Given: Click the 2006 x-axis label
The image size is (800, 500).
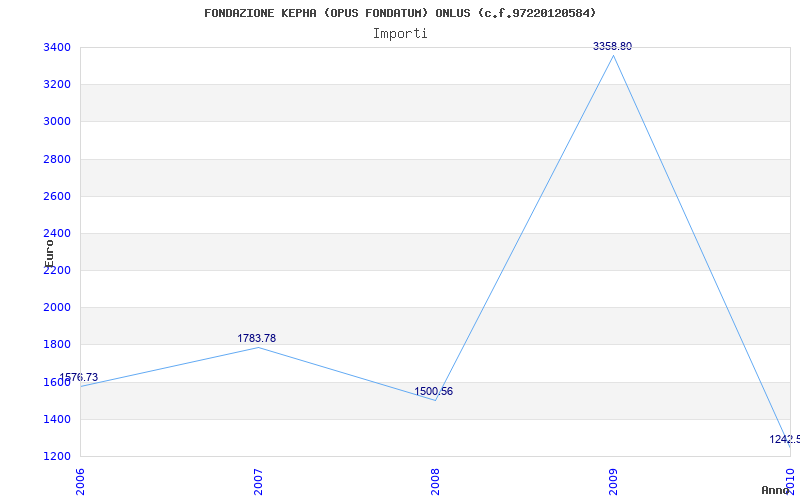Looking at the screenshot, I should 81,482.
